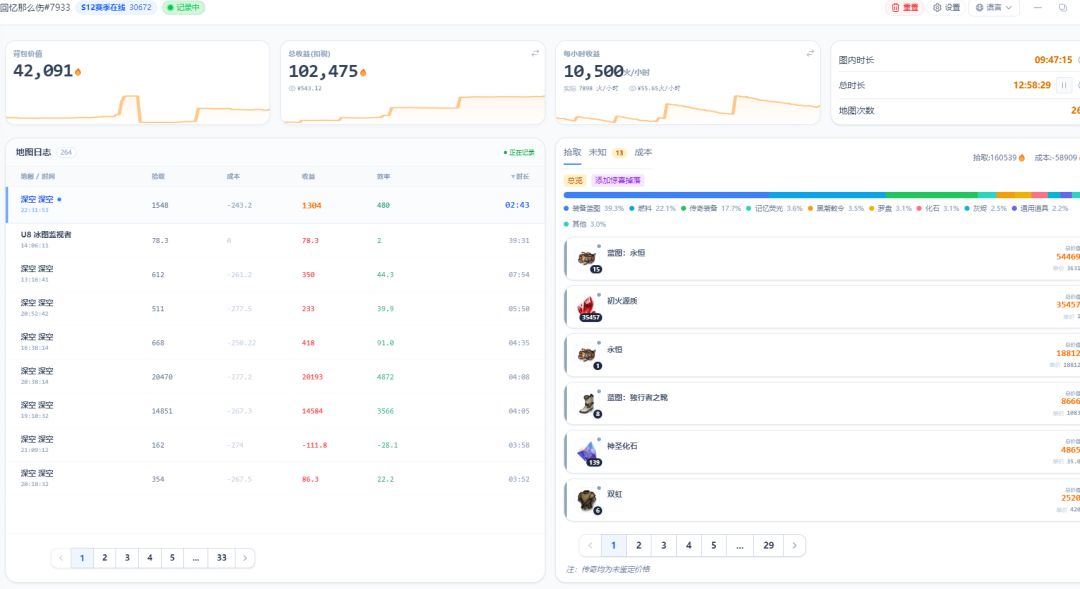Swap the hourly income card display mode
The image size is (1080, 589).
[x=810, y=53]
